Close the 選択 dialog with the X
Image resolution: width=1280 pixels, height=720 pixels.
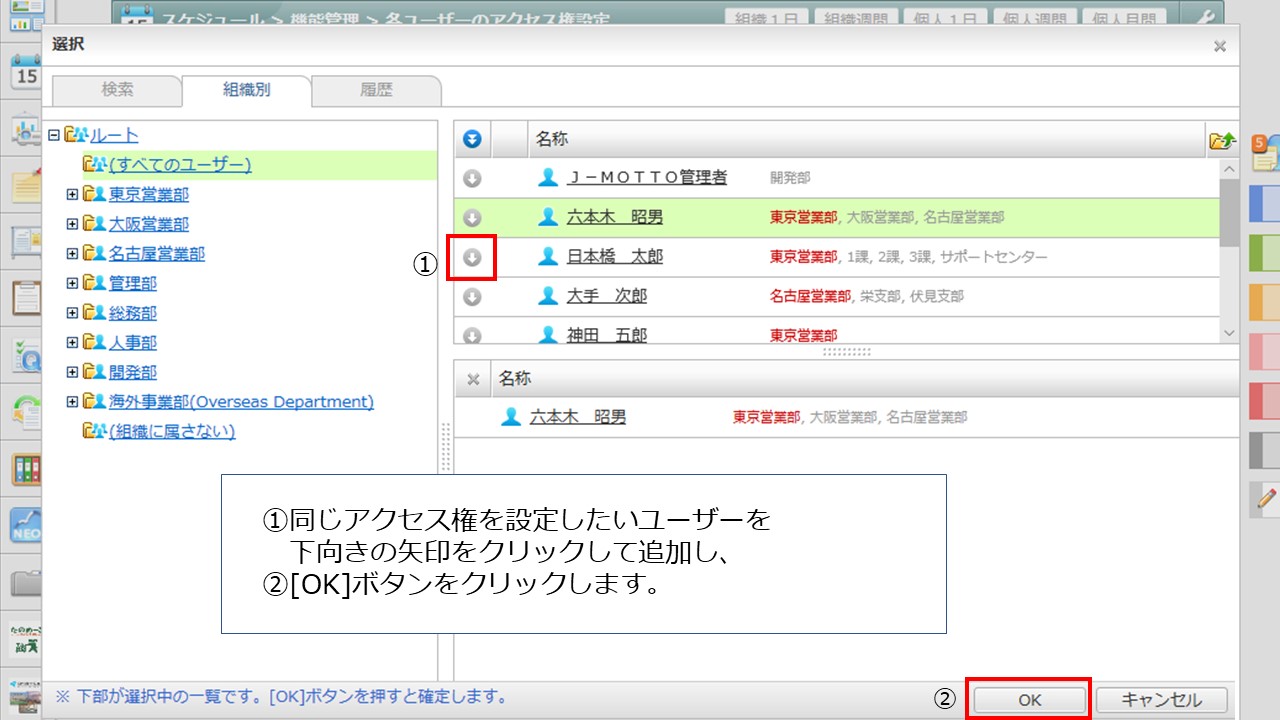[1219, 46]
